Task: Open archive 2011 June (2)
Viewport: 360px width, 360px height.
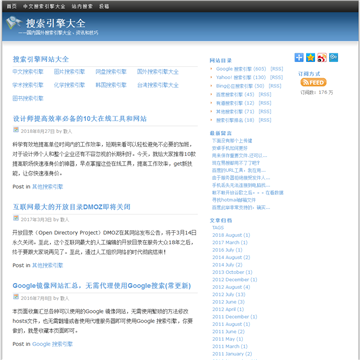Action: [228, 332]
